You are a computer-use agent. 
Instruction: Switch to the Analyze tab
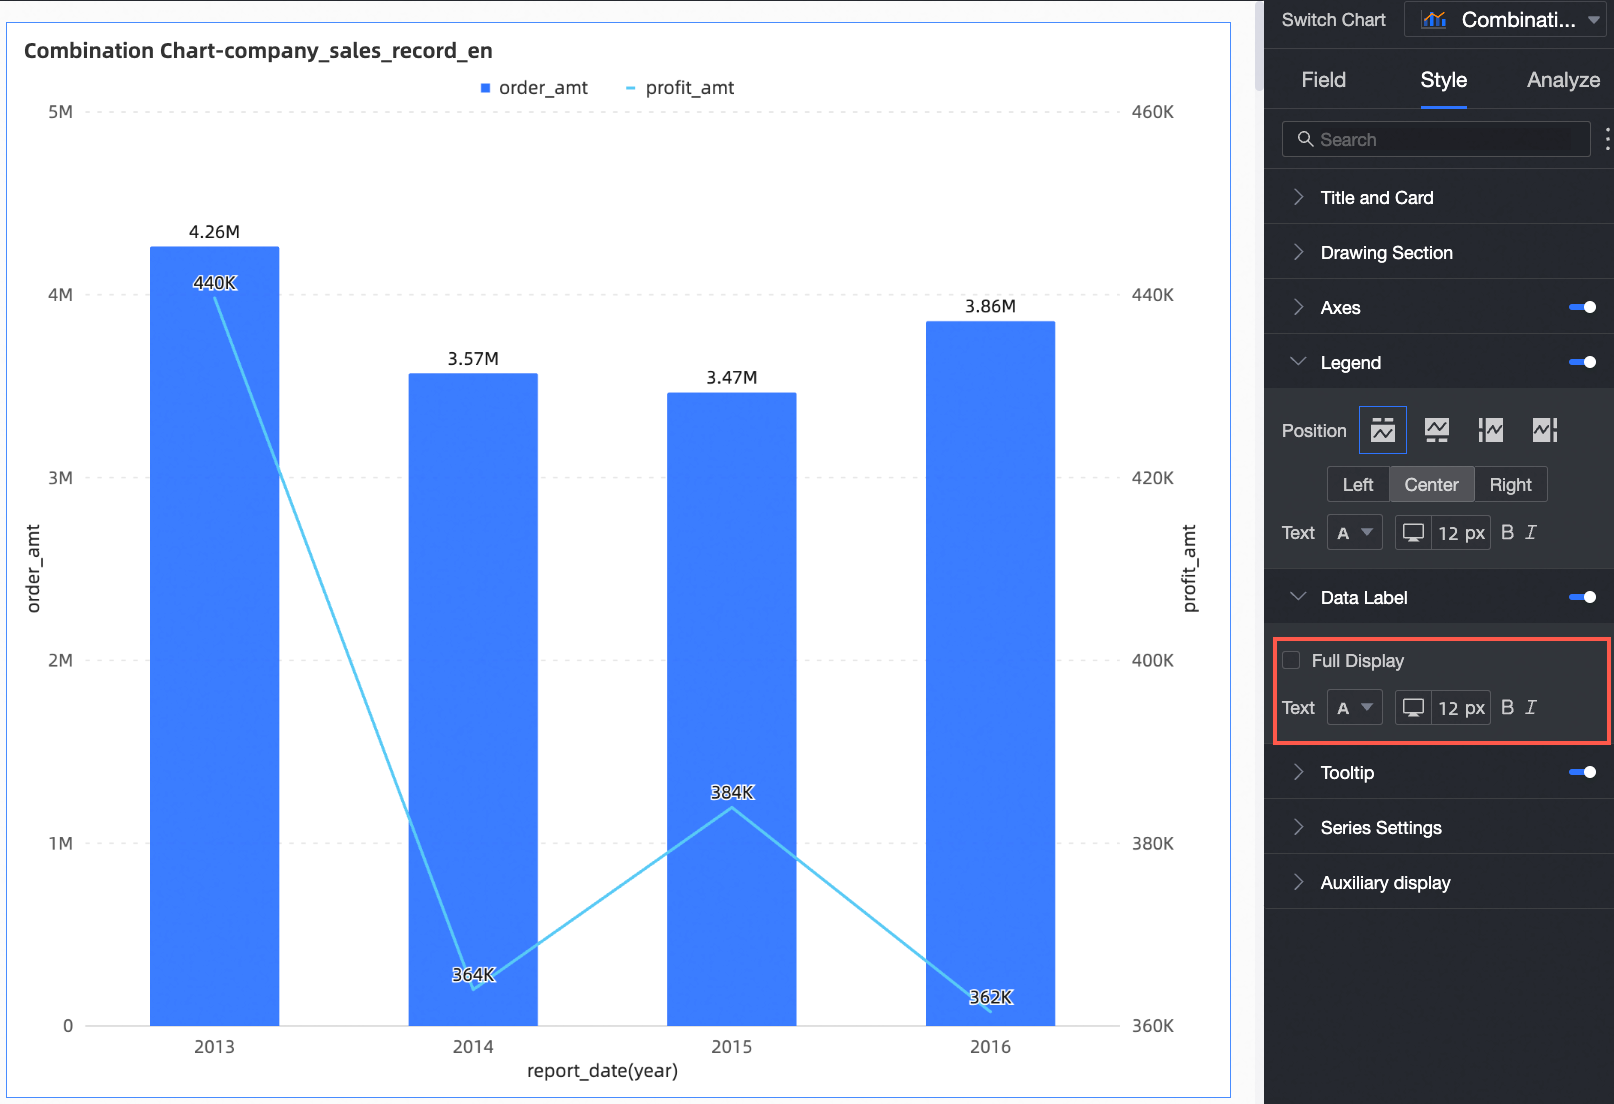coord(1563,80)
